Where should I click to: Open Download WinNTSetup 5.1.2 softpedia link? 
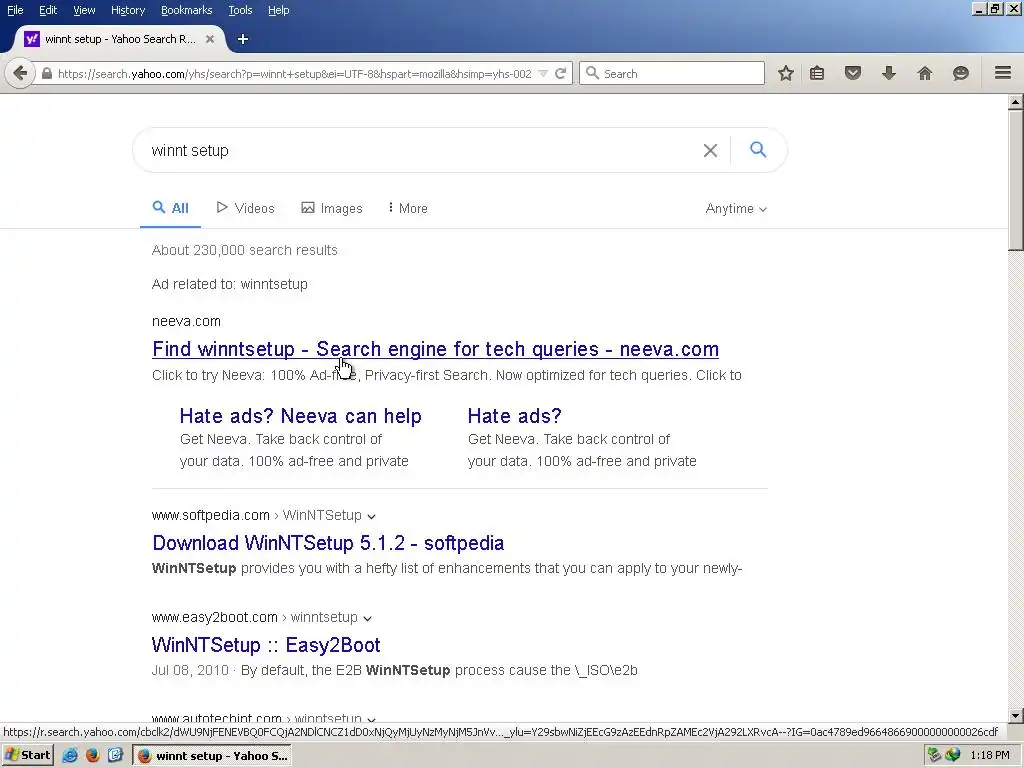pos(328,543)
